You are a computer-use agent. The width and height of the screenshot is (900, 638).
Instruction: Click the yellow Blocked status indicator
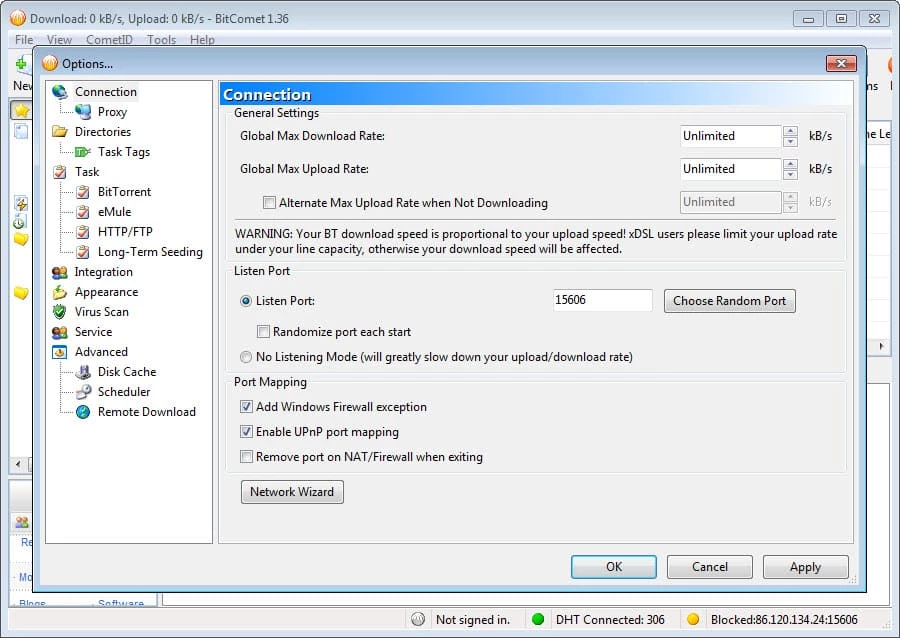coord(693,619)
